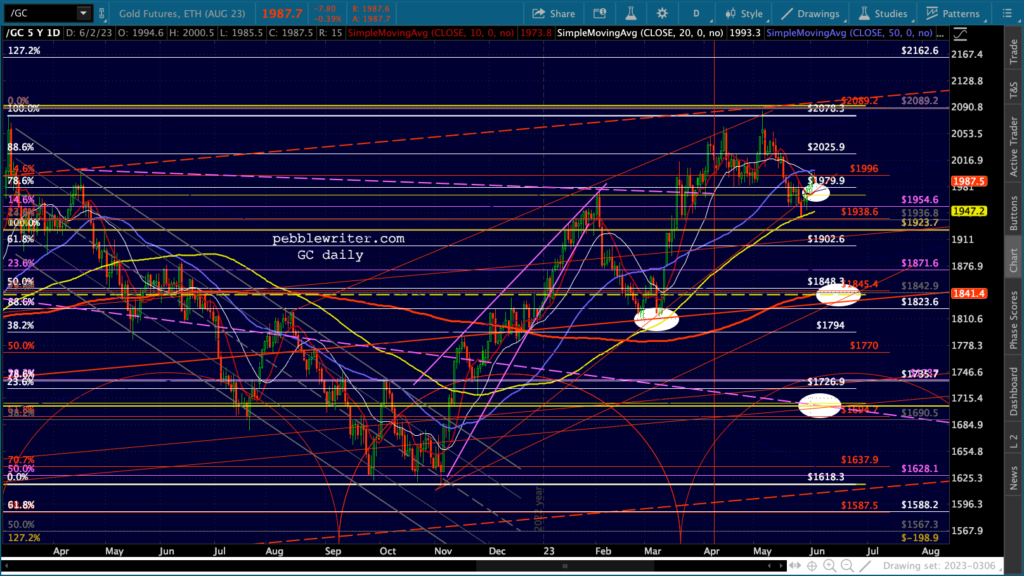
Task: Open the Patterns menu
Action: point(952,13)
